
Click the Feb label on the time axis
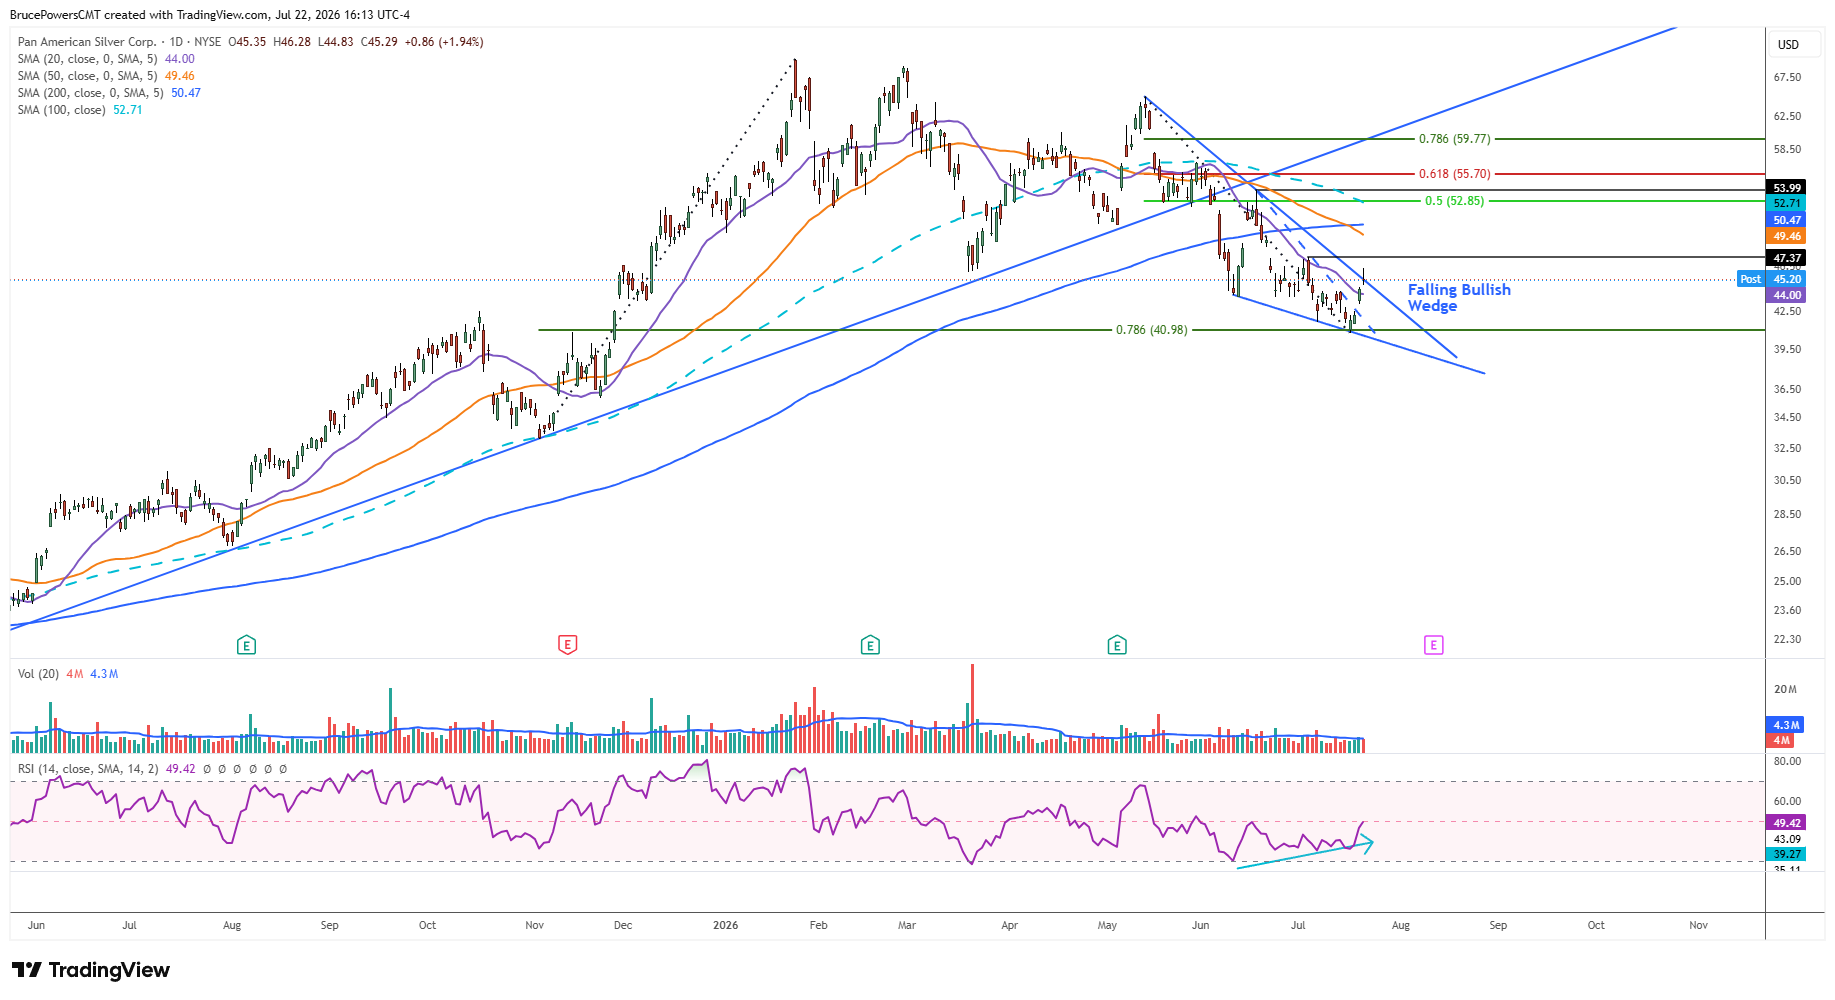[819, 925]
